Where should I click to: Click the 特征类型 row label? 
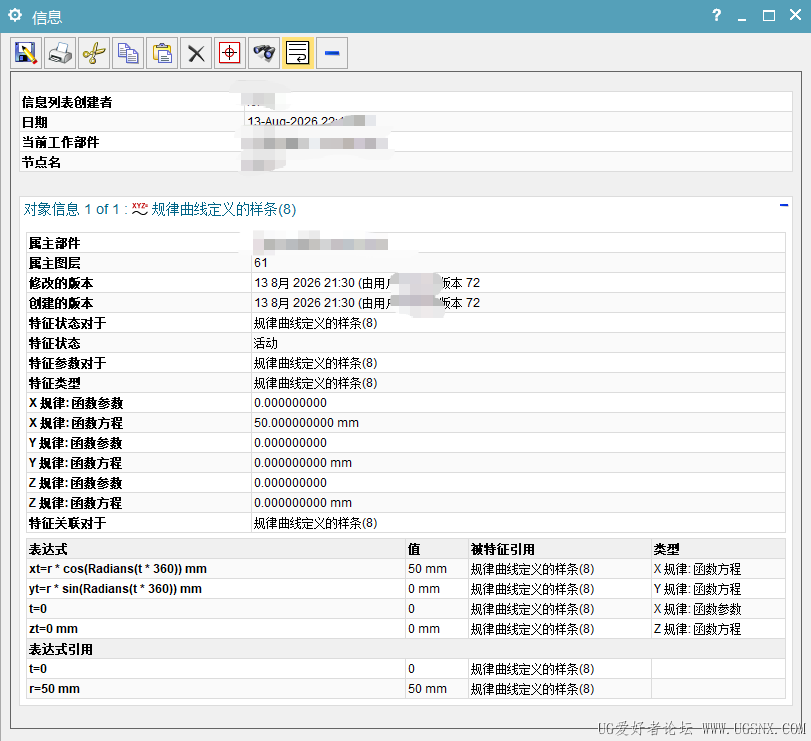coord(54,383)
